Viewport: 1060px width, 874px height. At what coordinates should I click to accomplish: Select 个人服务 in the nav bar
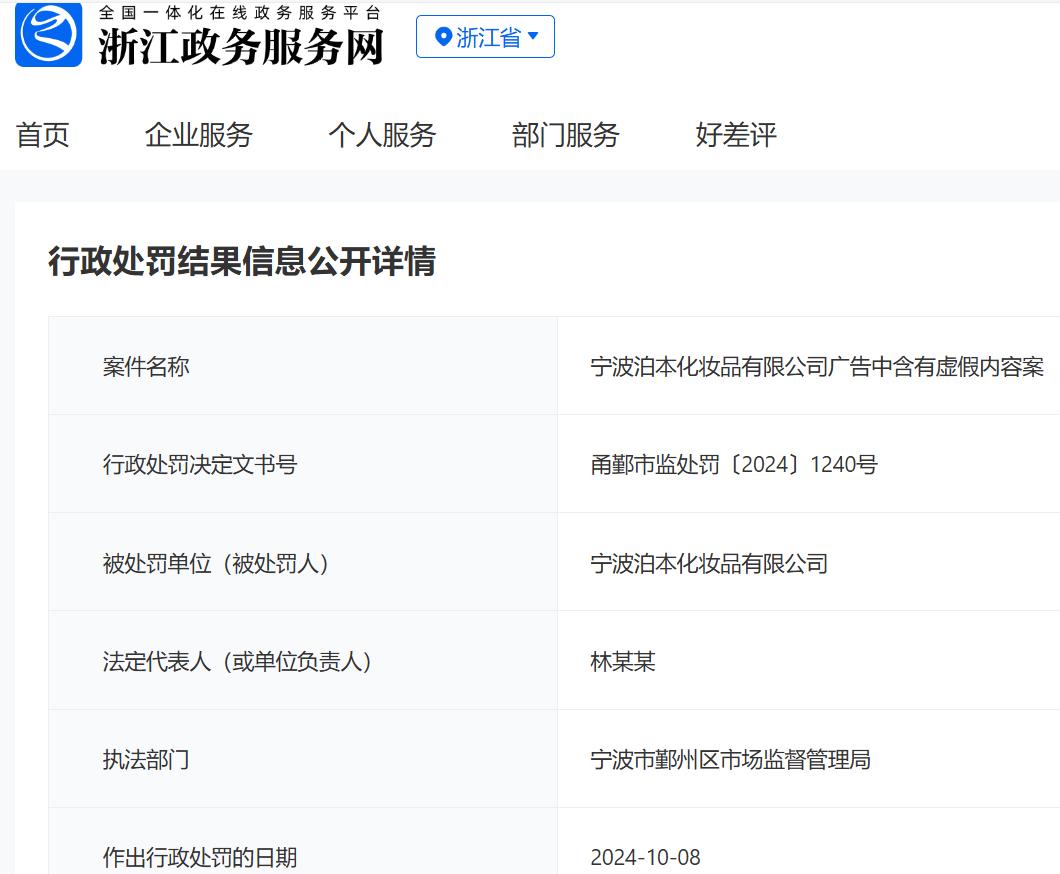382,135
